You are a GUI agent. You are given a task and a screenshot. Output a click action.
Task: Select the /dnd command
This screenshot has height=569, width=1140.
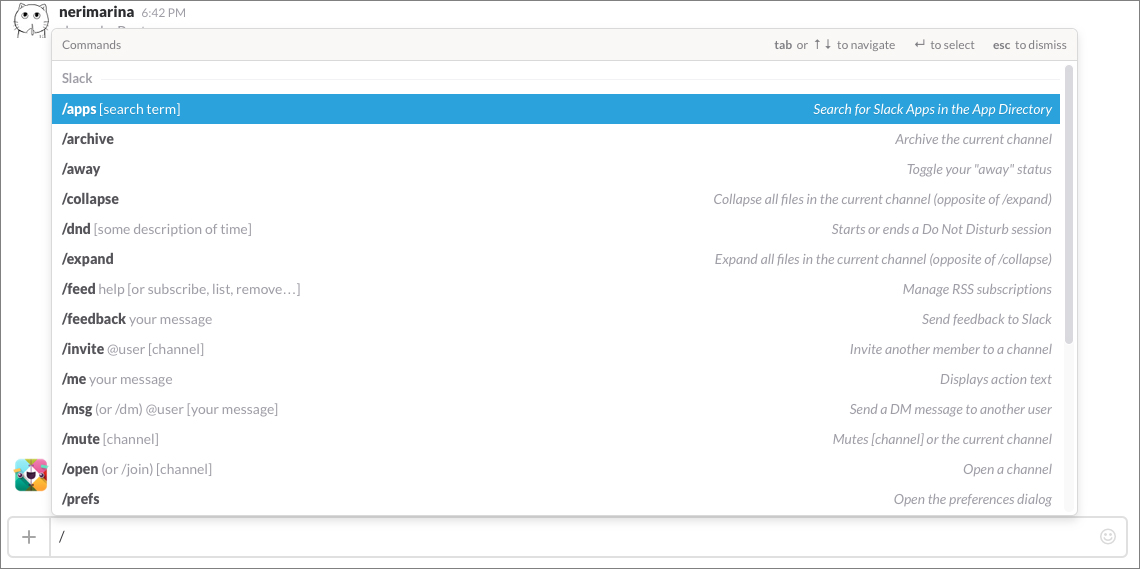point(555,229)
